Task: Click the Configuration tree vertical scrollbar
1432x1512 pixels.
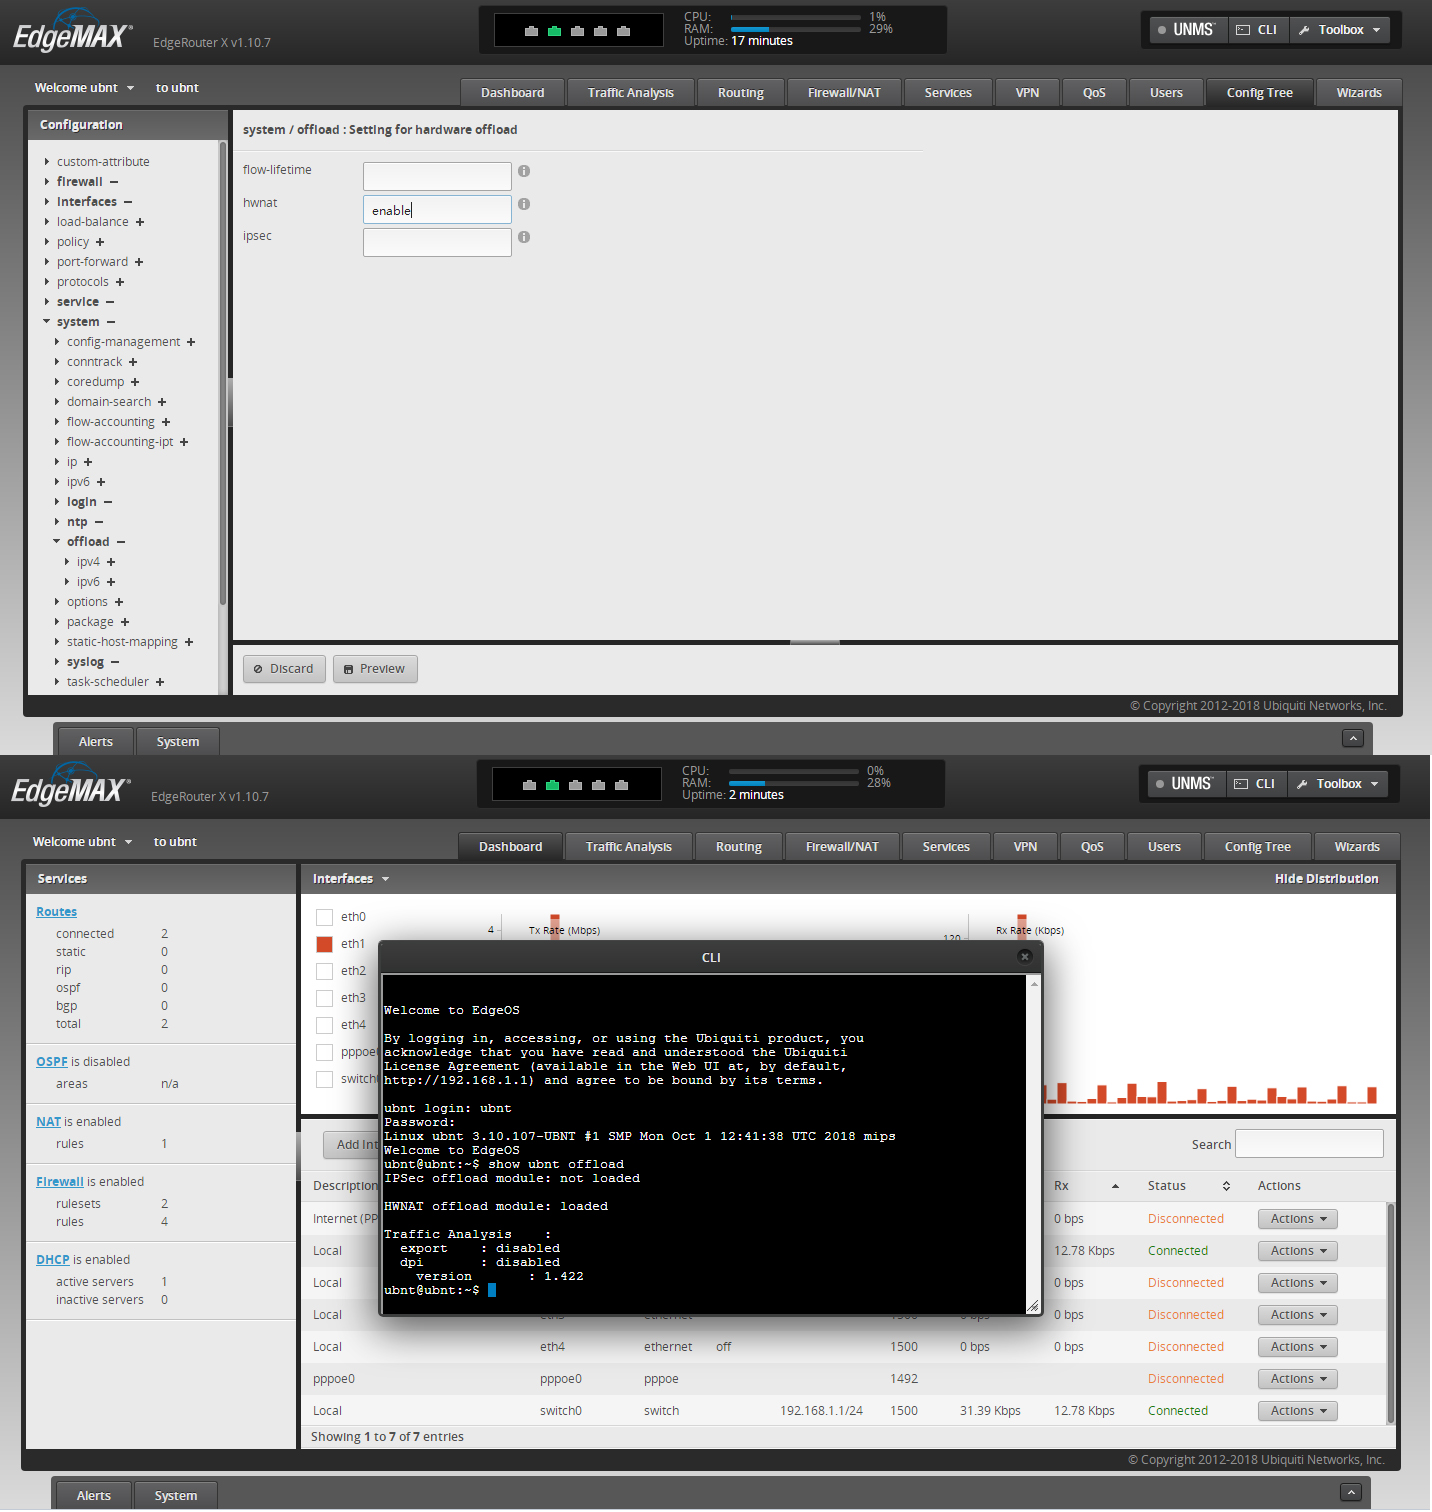Action: [223, 372]
